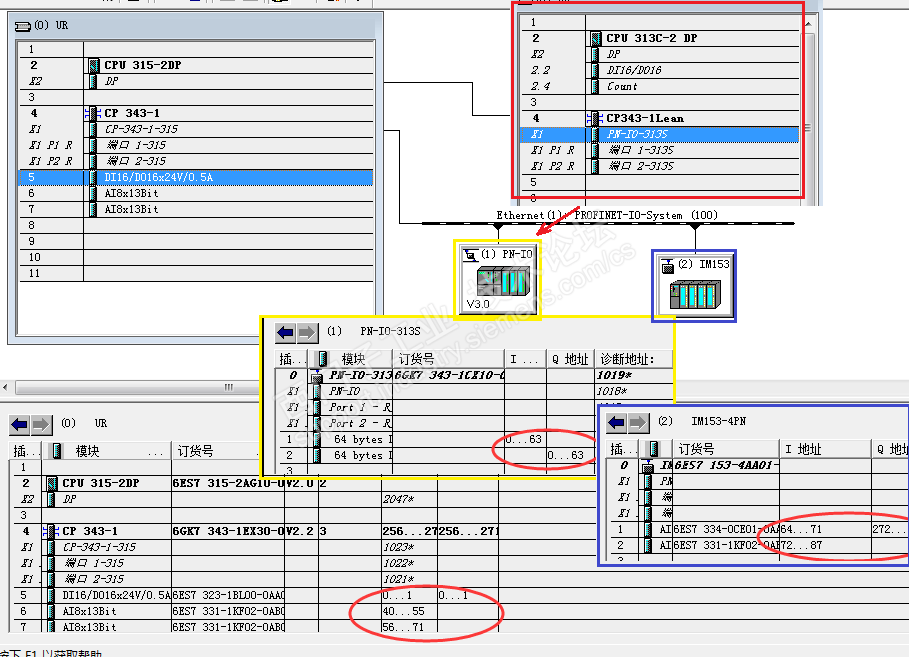This screenshot has width=909, height=657.
Task: Click CPU 313C-2 DP module icon
Action: [x=596, y=38]
